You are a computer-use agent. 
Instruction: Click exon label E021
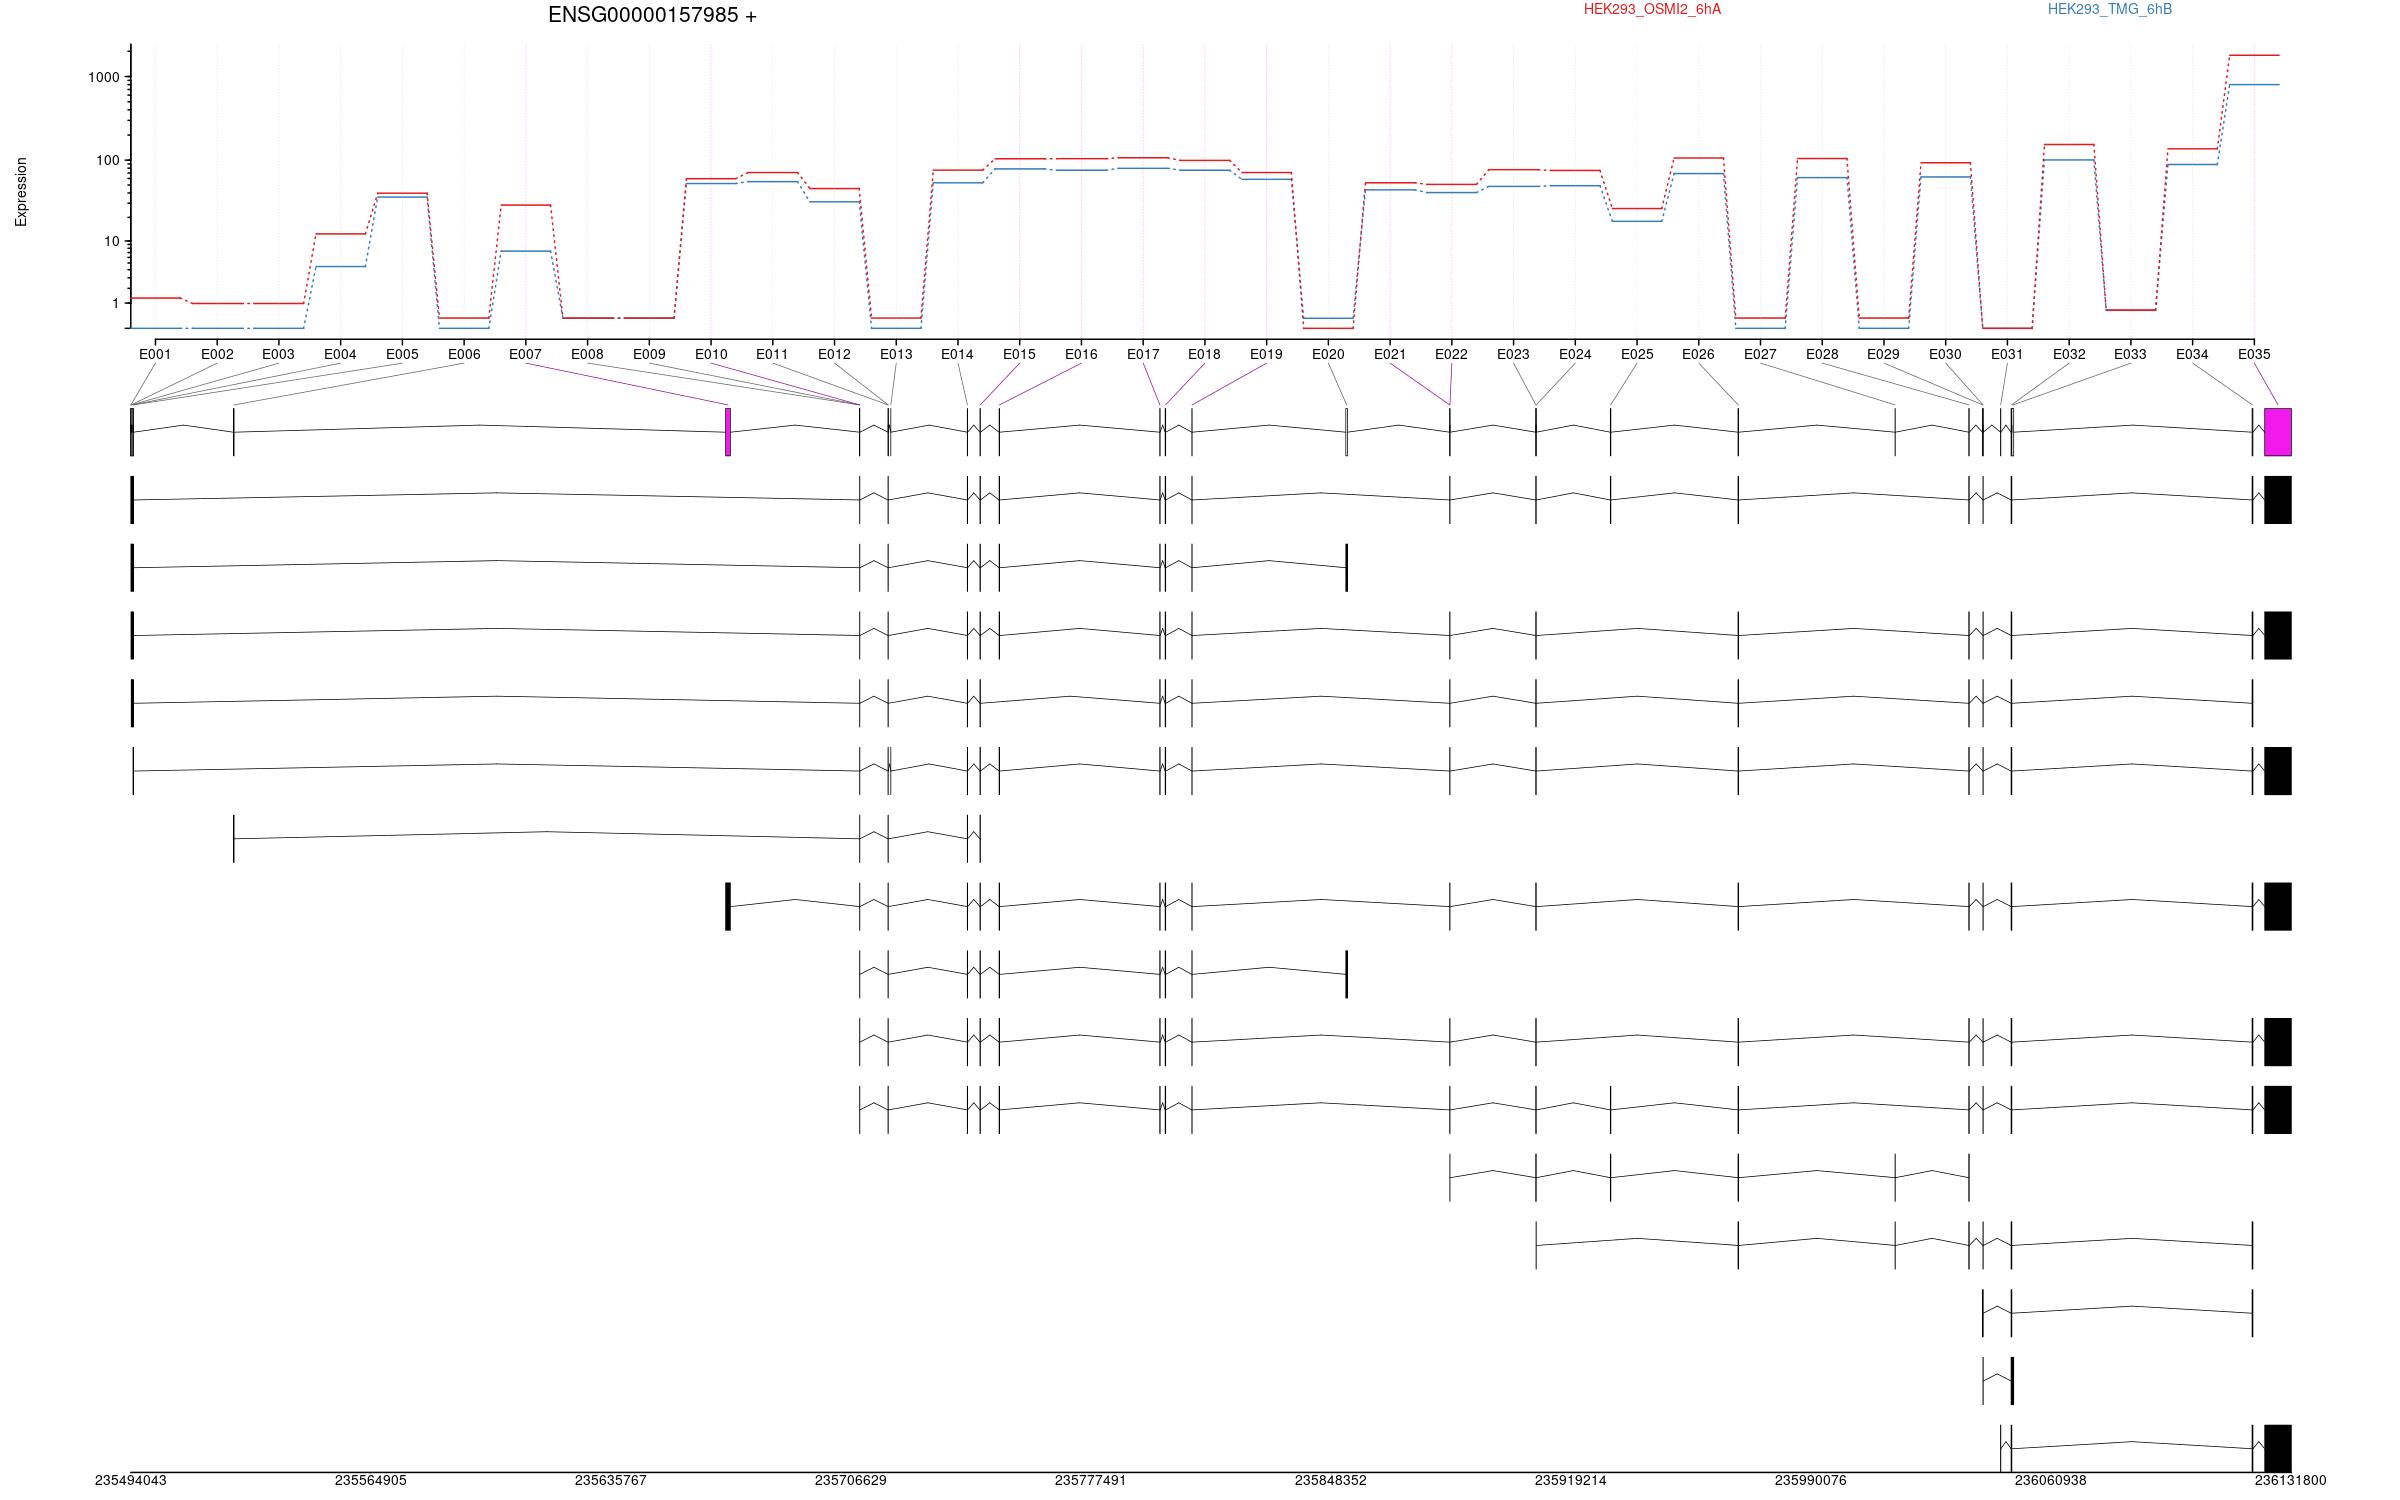pyautogui.click(x=1390, y=354)
